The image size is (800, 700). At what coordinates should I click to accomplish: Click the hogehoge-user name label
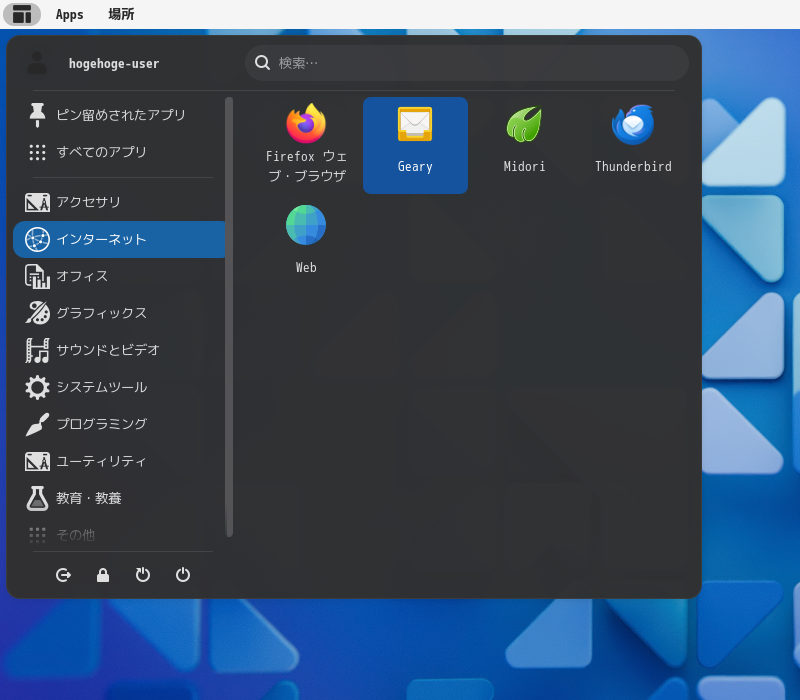click(x=114, y=64)
